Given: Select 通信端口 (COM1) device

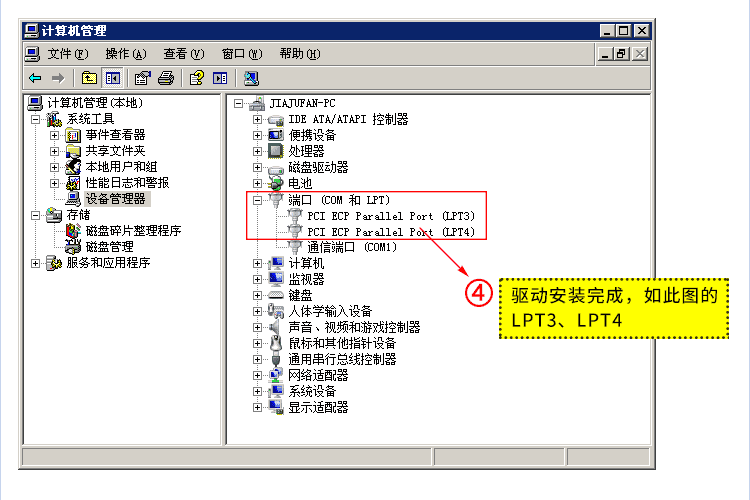Looking at the screenshot, I should [352, 247].
